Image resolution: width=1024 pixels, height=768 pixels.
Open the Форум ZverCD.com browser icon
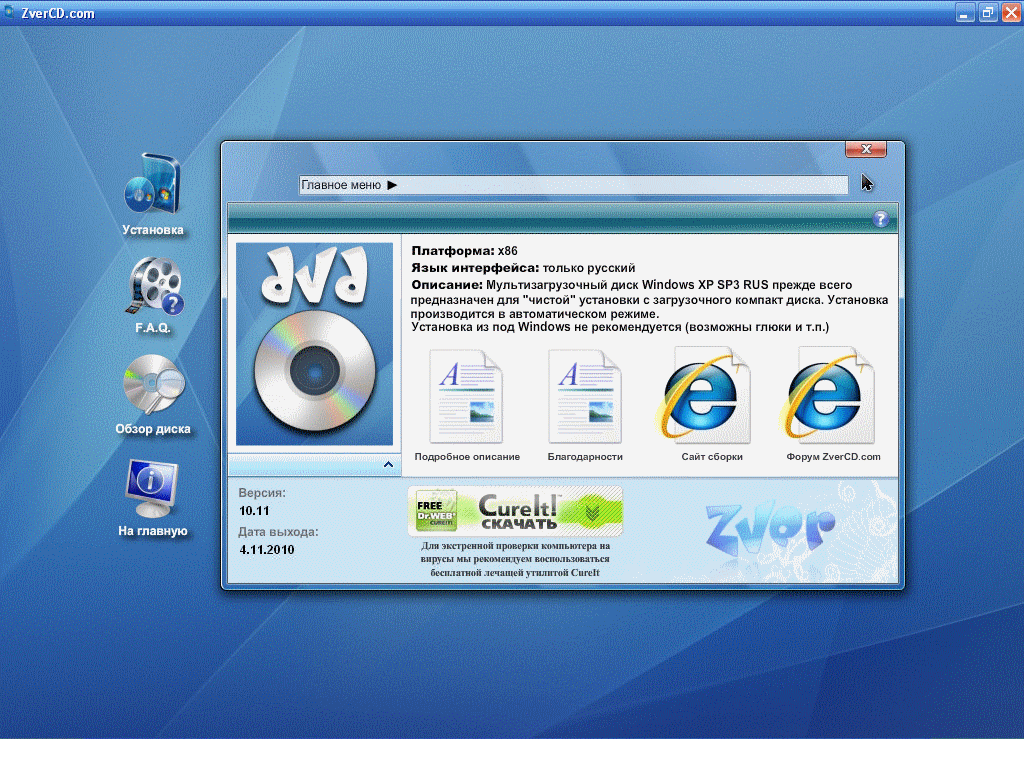pyautogui.click(x=833, y=397)
